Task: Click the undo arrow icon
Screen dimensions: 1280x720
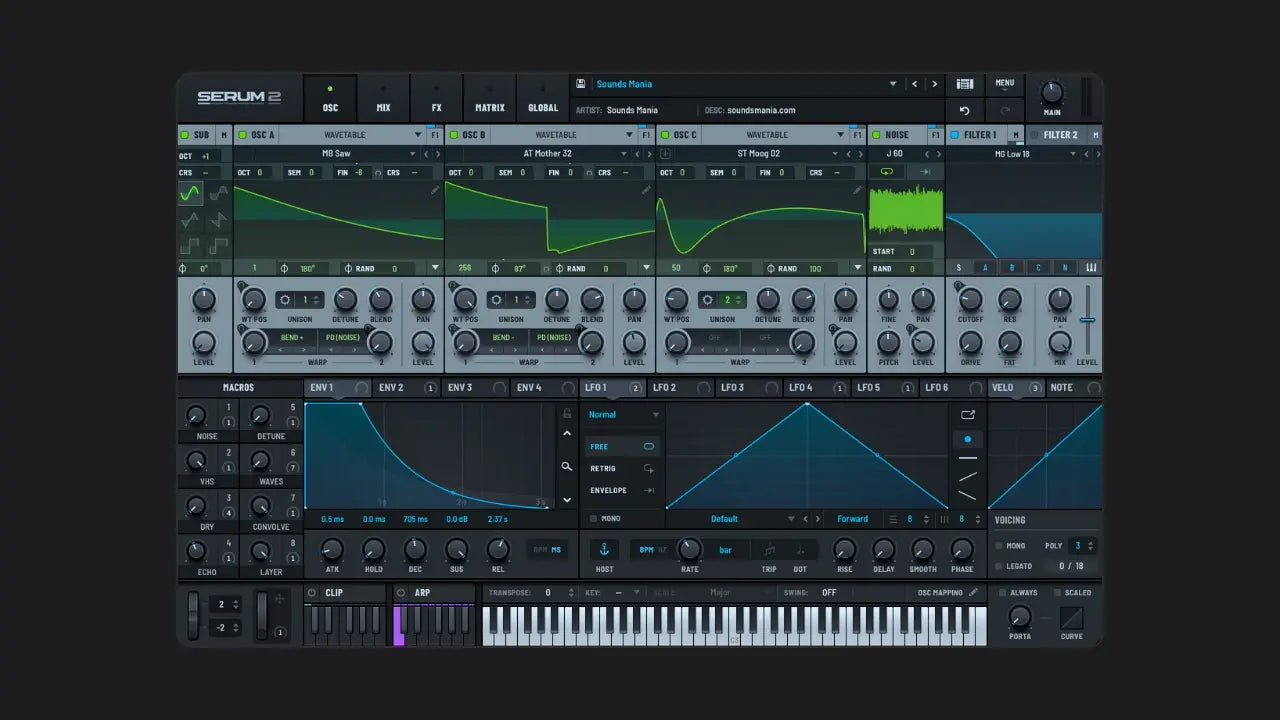Action: (965, 111)
